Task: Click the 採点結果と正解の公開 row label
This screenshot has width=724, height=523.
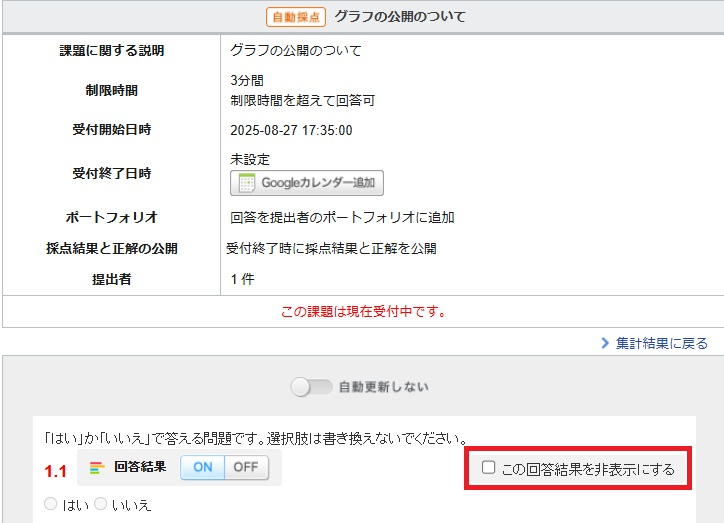Action: pyautogui.click(x=111, y=248)
